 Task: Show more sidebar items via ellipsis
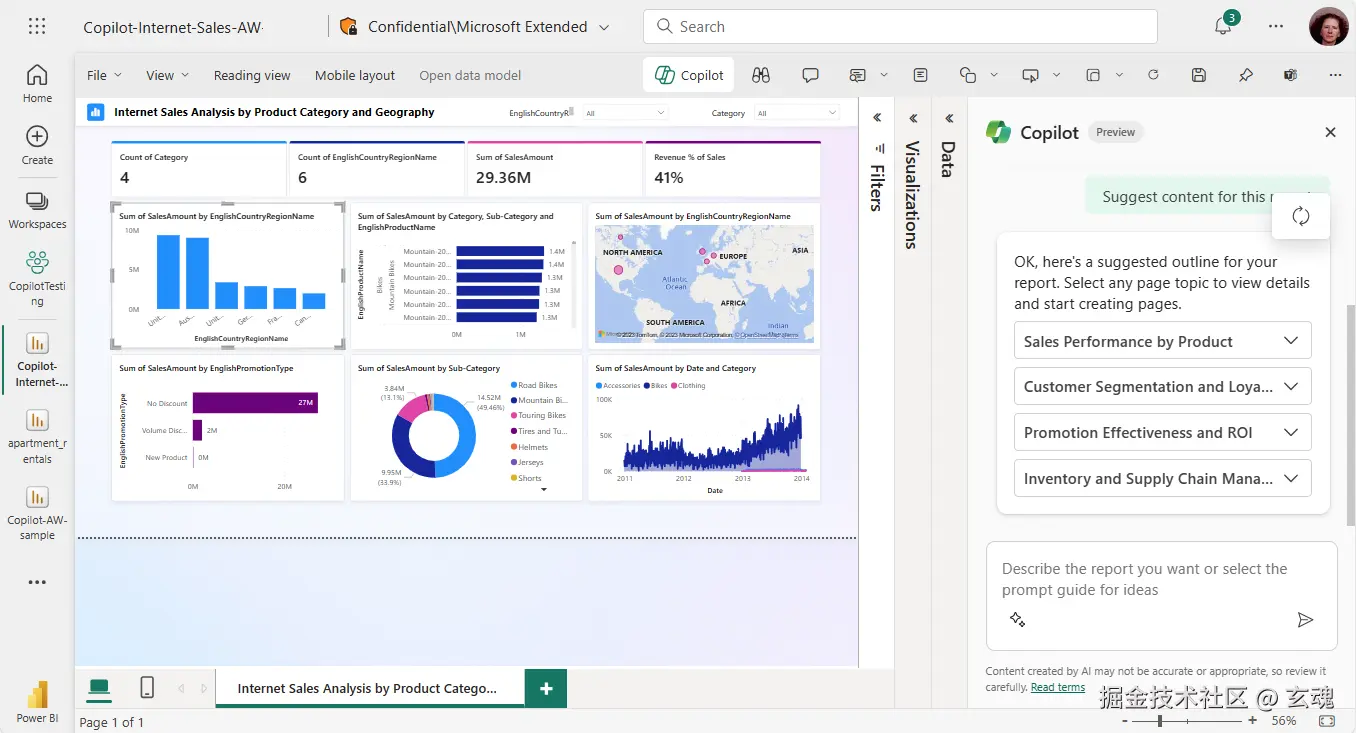[37, 582]
